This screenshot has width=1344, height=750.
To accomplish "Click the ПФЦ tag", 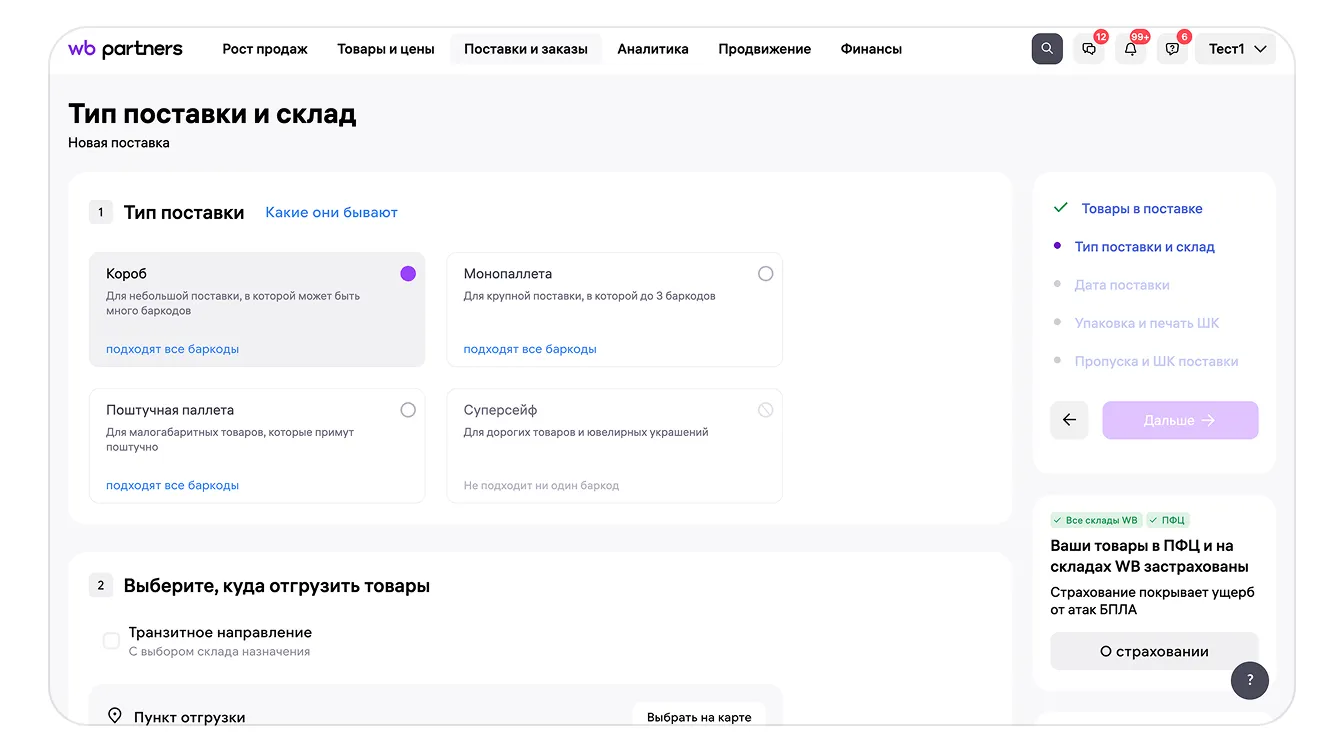I will pos(1168,520).
